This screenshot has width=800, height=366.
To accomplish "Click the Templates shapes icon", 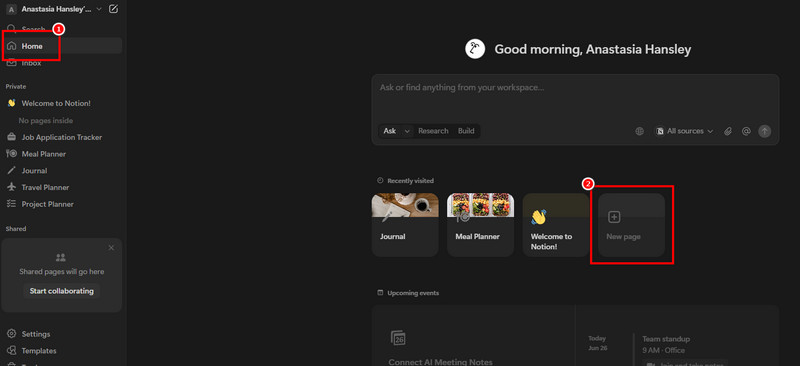I will click(x=11, y=351).
